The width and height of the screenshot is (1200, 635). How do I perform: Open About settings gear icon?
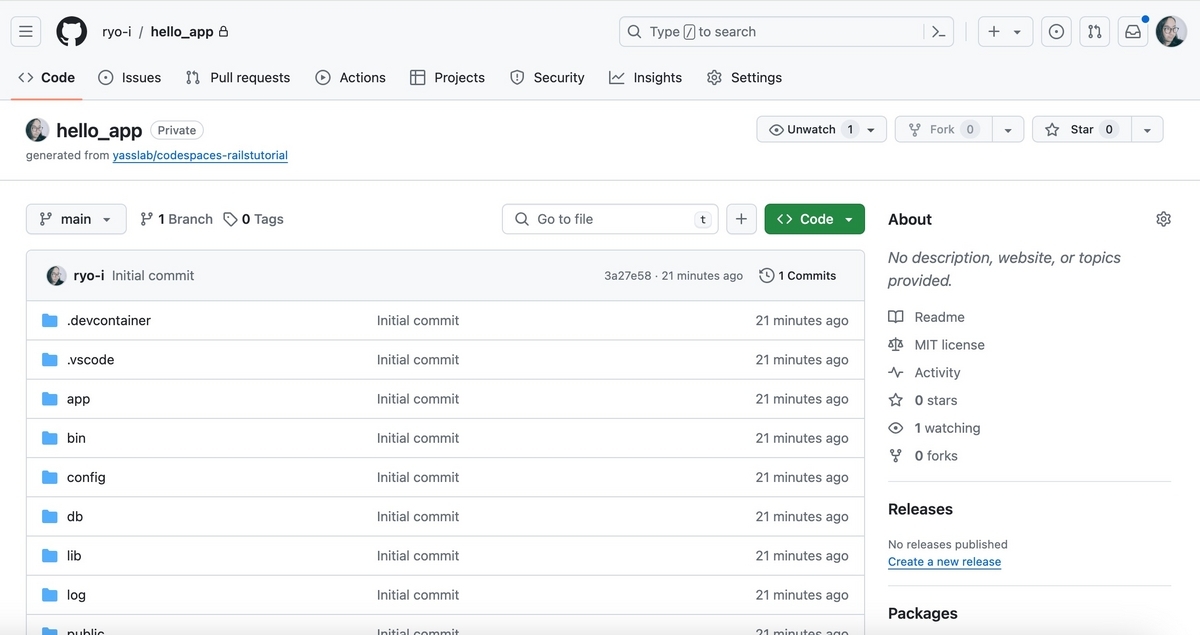1163,219
